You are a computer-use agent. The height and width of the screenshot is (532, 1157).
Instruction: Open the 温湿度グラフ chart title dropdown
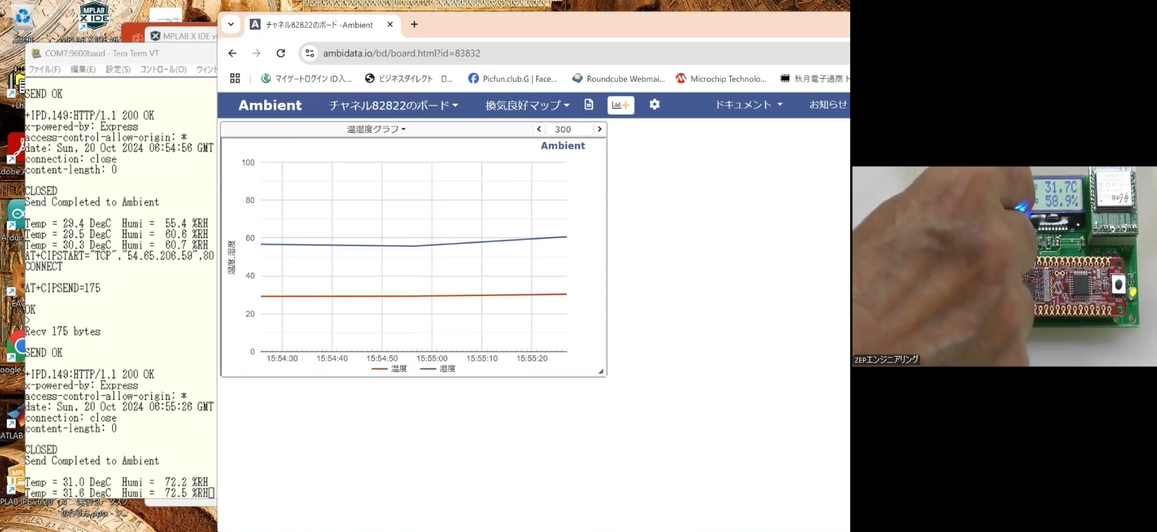tap(376, 129)
